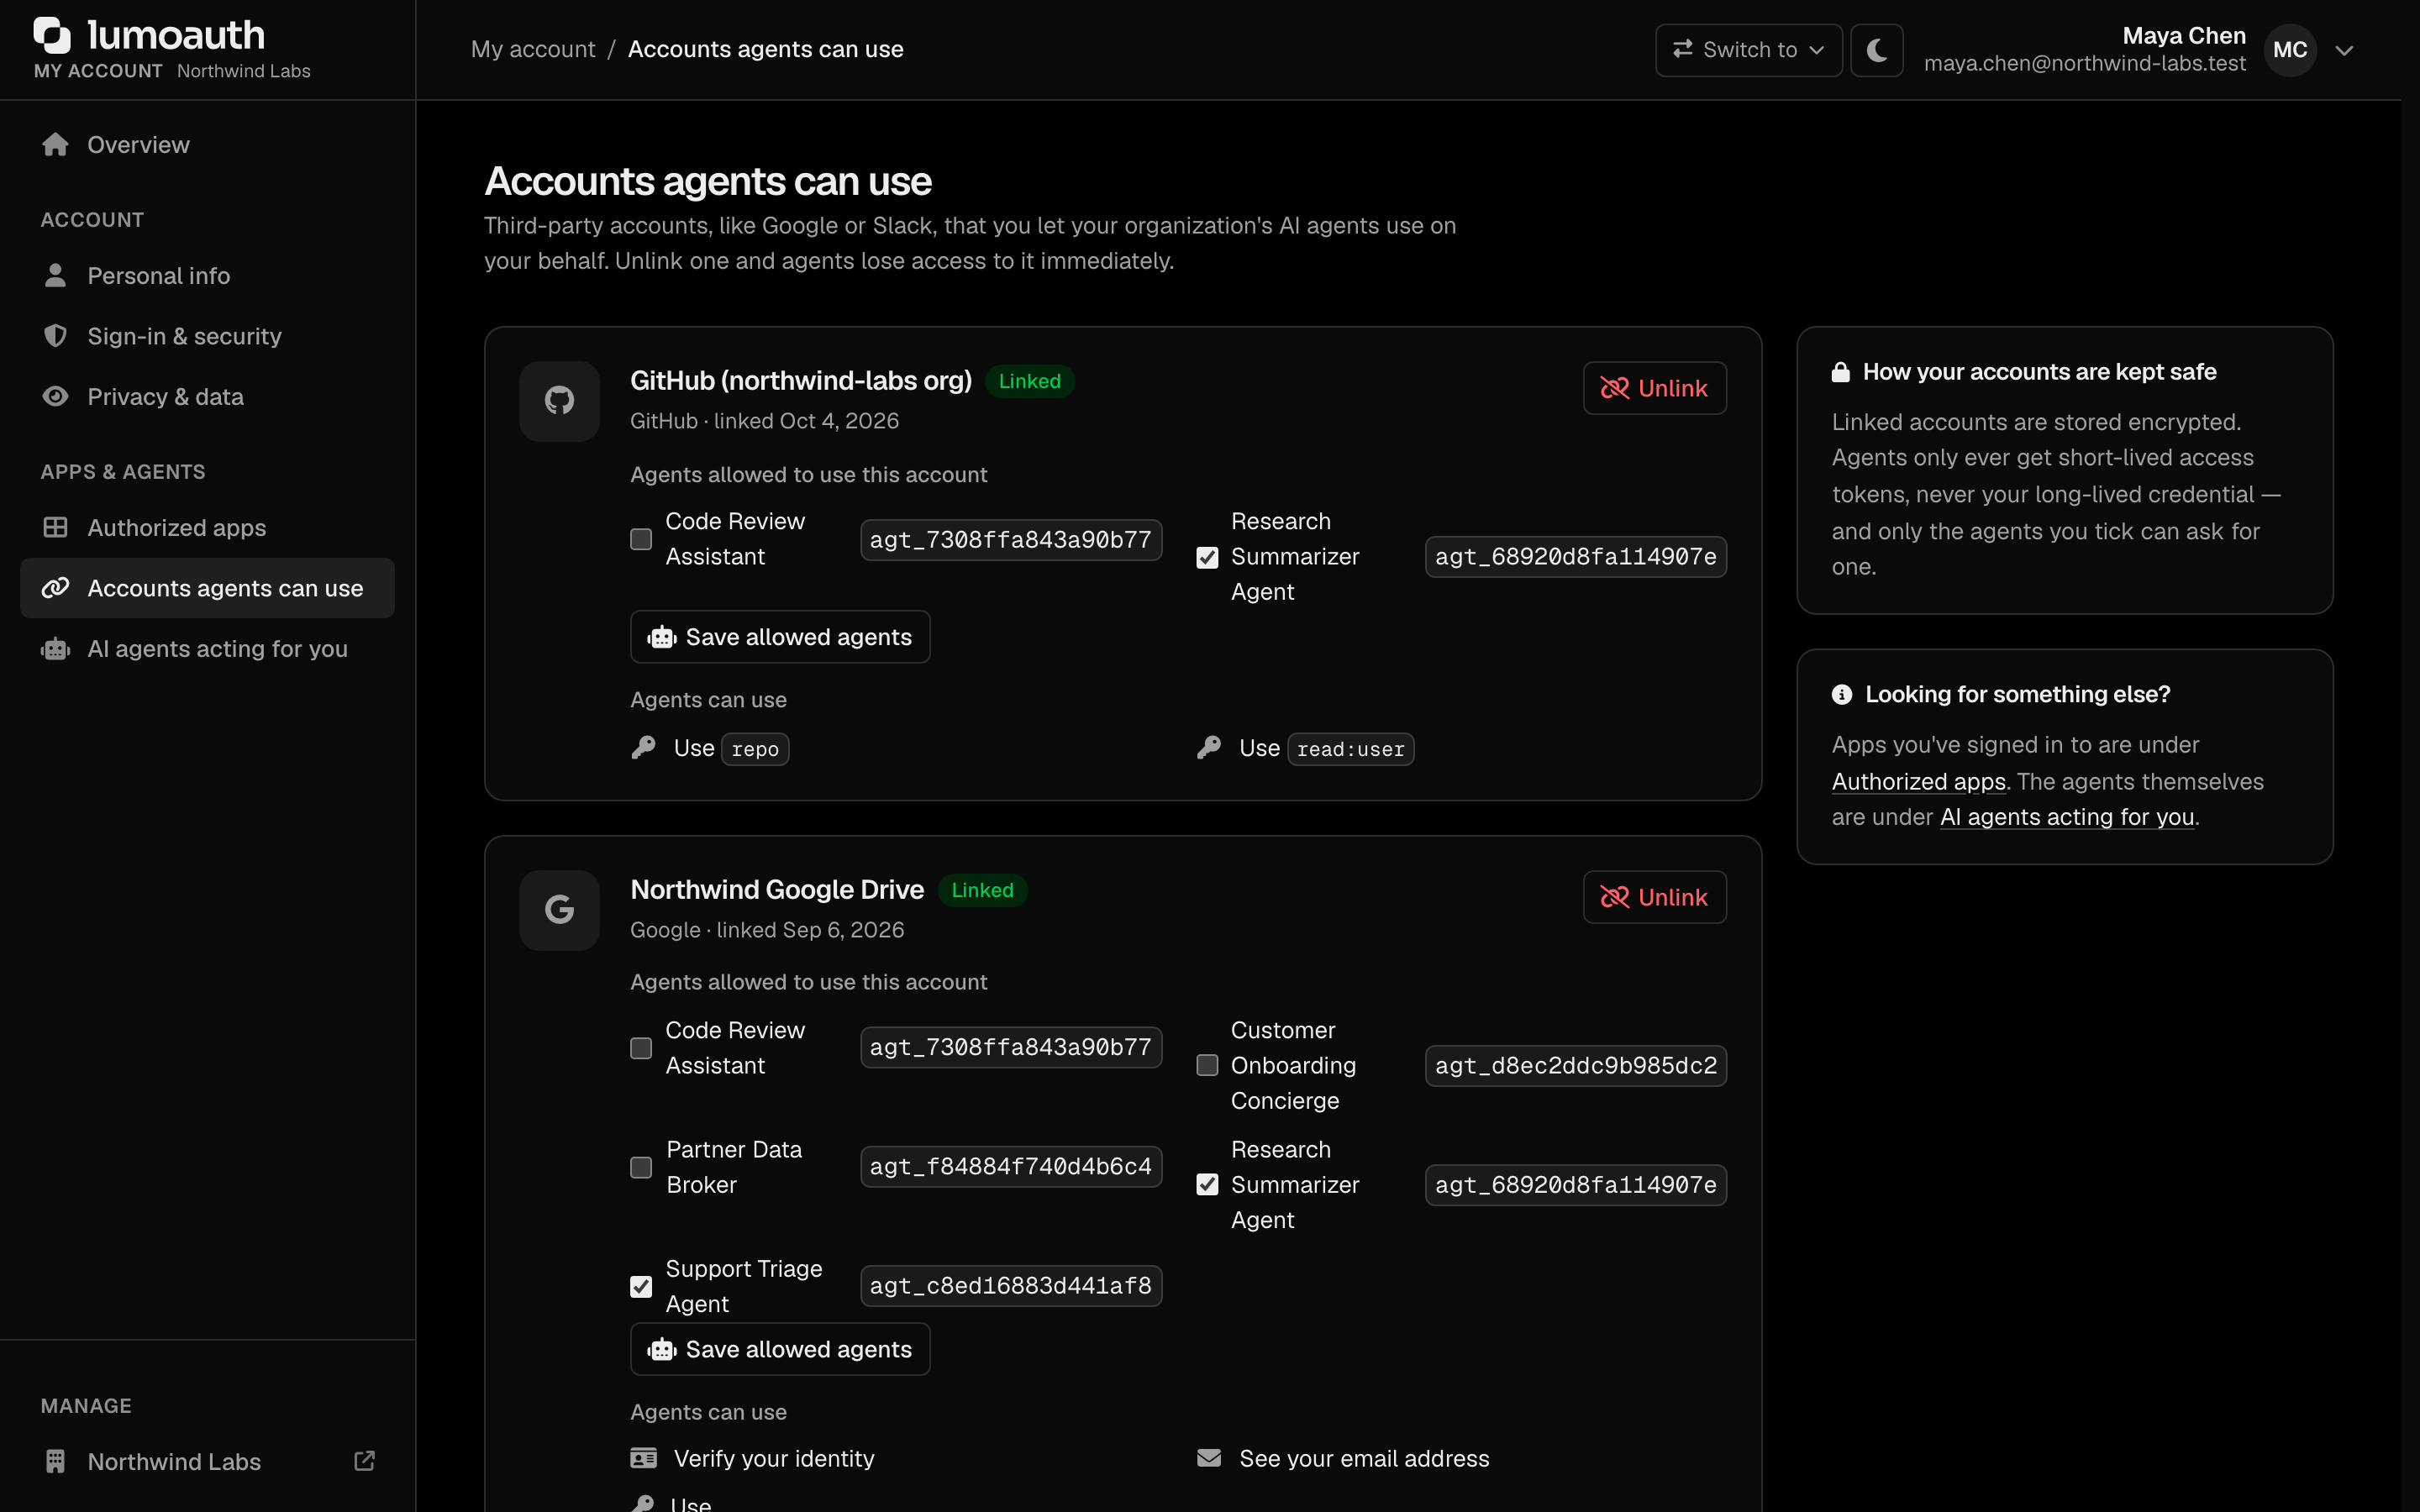Screen dimensions: 2420x1512
Task: Check Code Review Assistant for Google Drive
Action: click(x=641, y=1048)
